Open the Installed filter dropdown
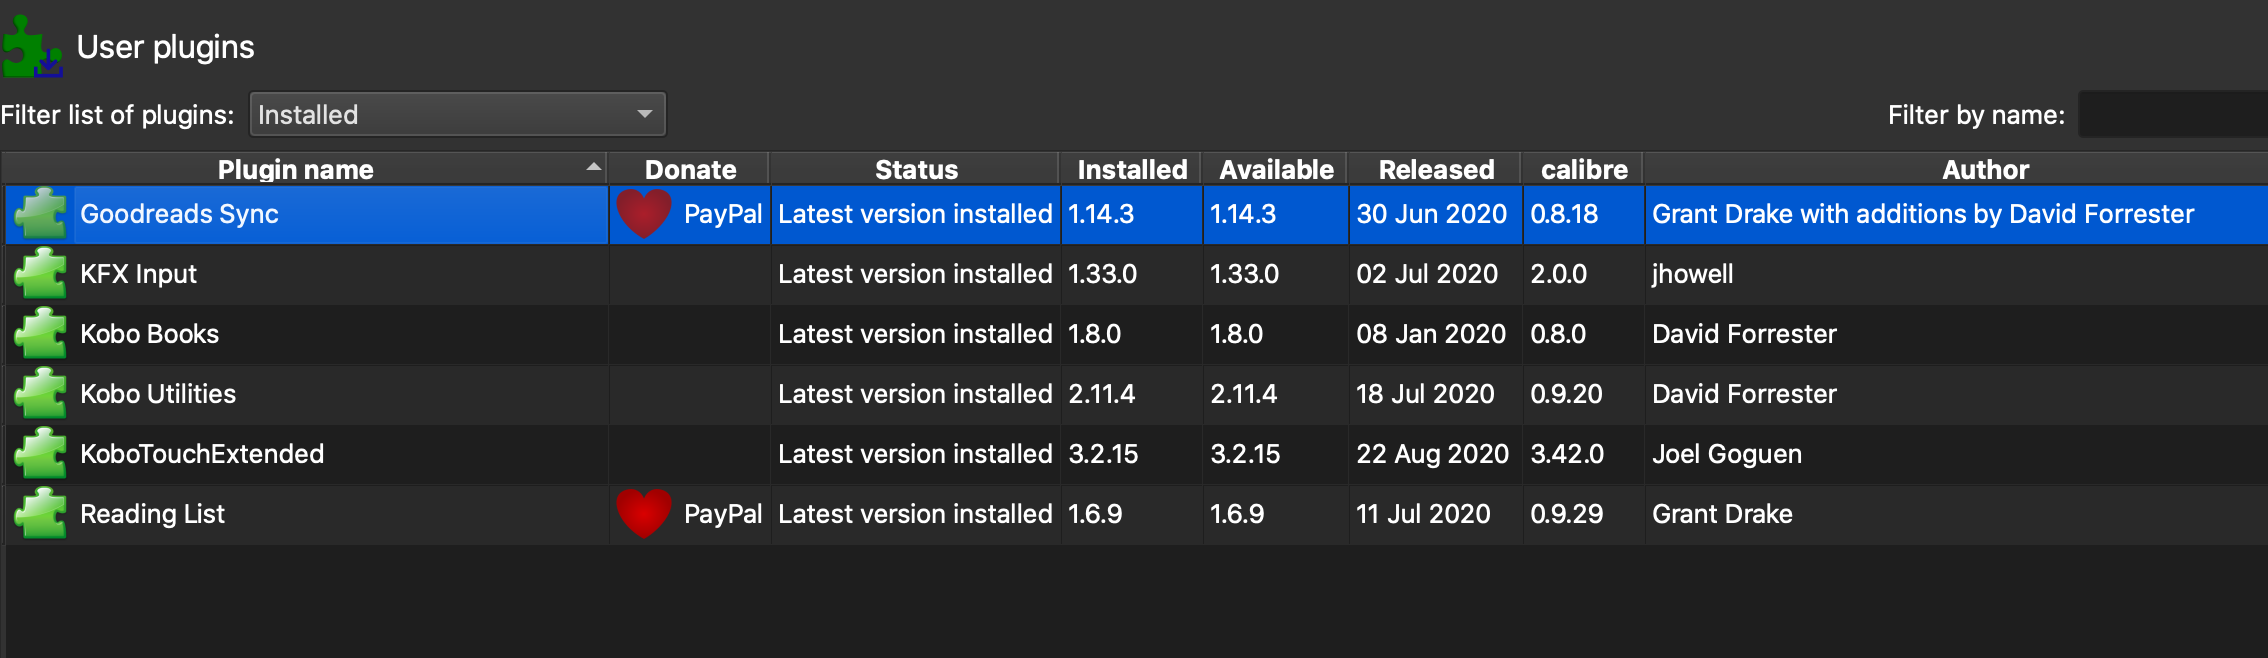 pyautogui.click(x=457, y=115)
